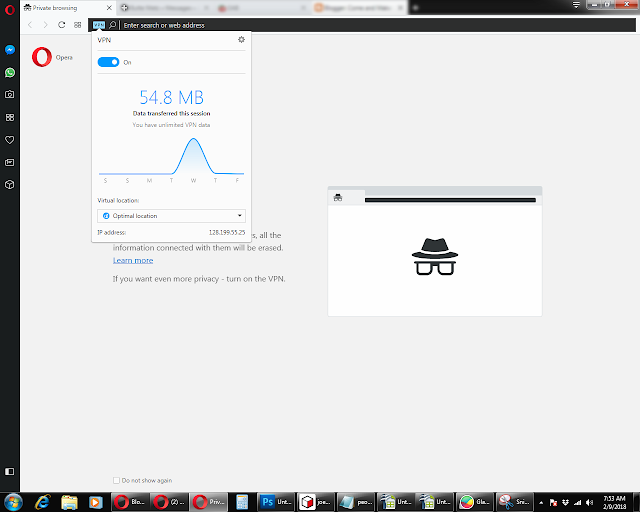
Task: Follow the Learn more link
Action: [133, 260]
